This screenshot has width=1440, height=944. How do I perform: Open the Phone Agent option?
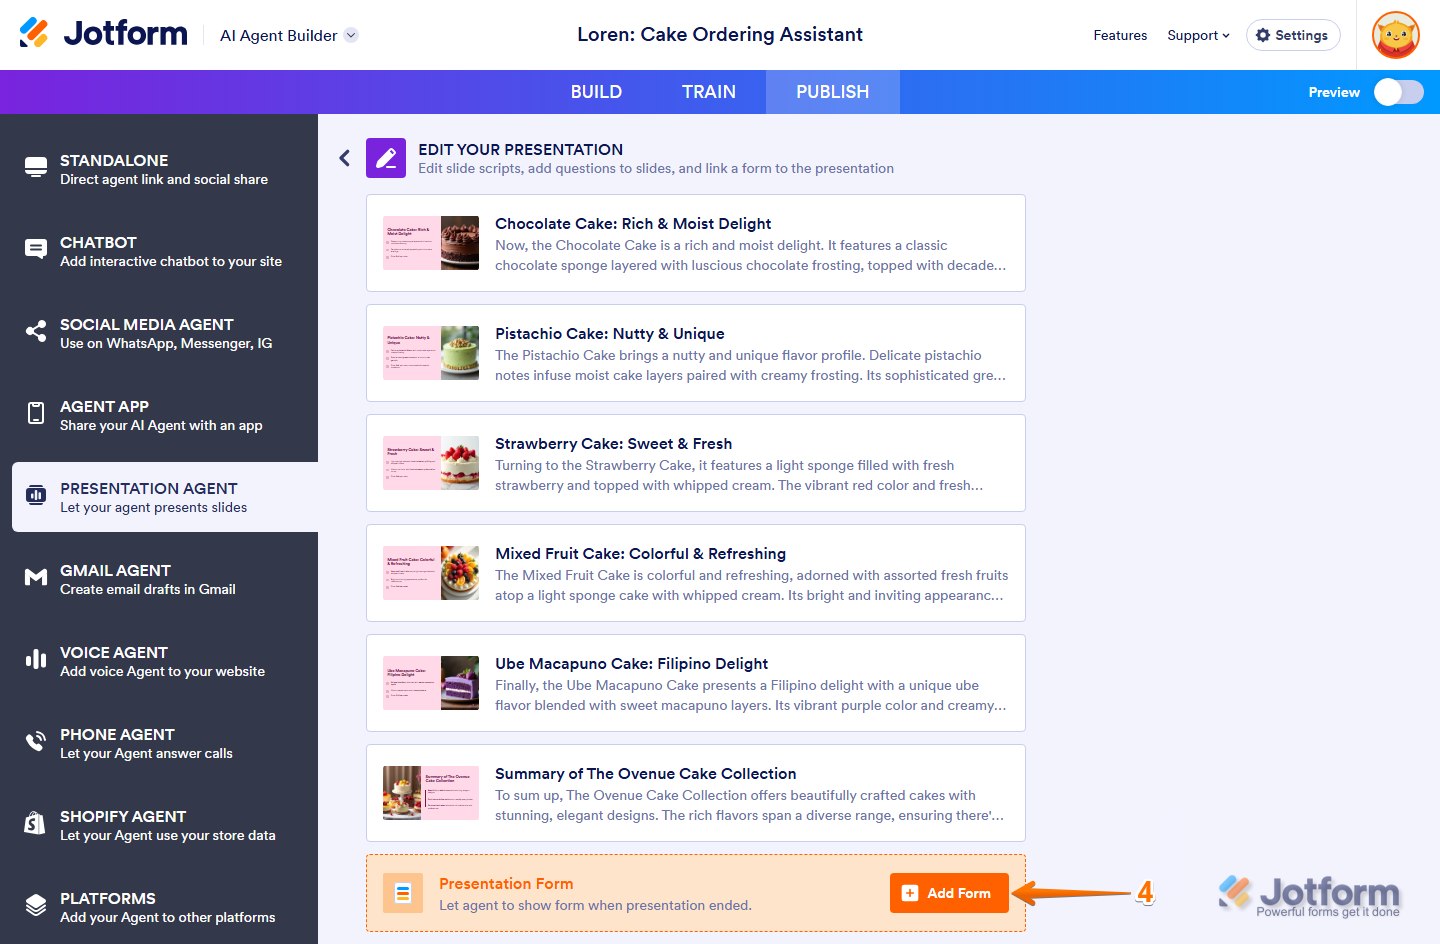165,743
